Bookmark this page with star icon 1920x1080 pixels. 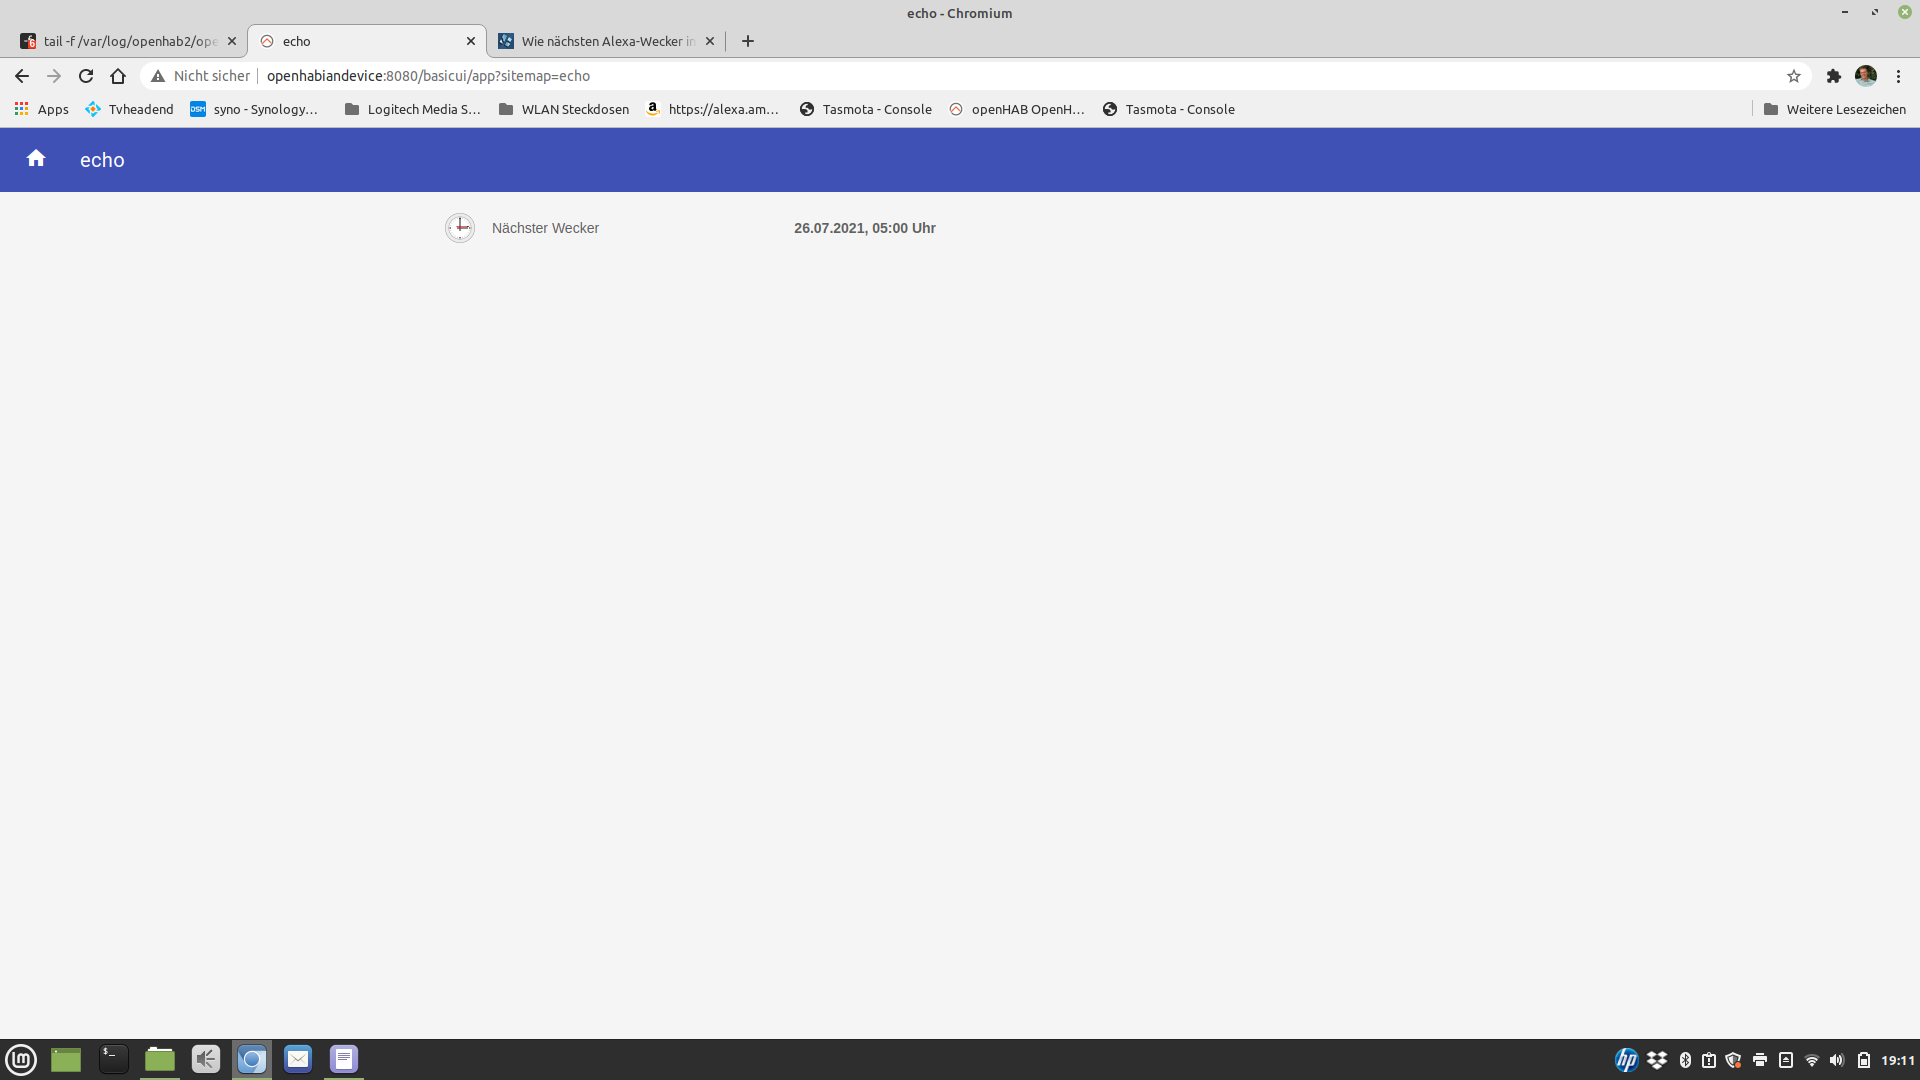pos(1794,76)
